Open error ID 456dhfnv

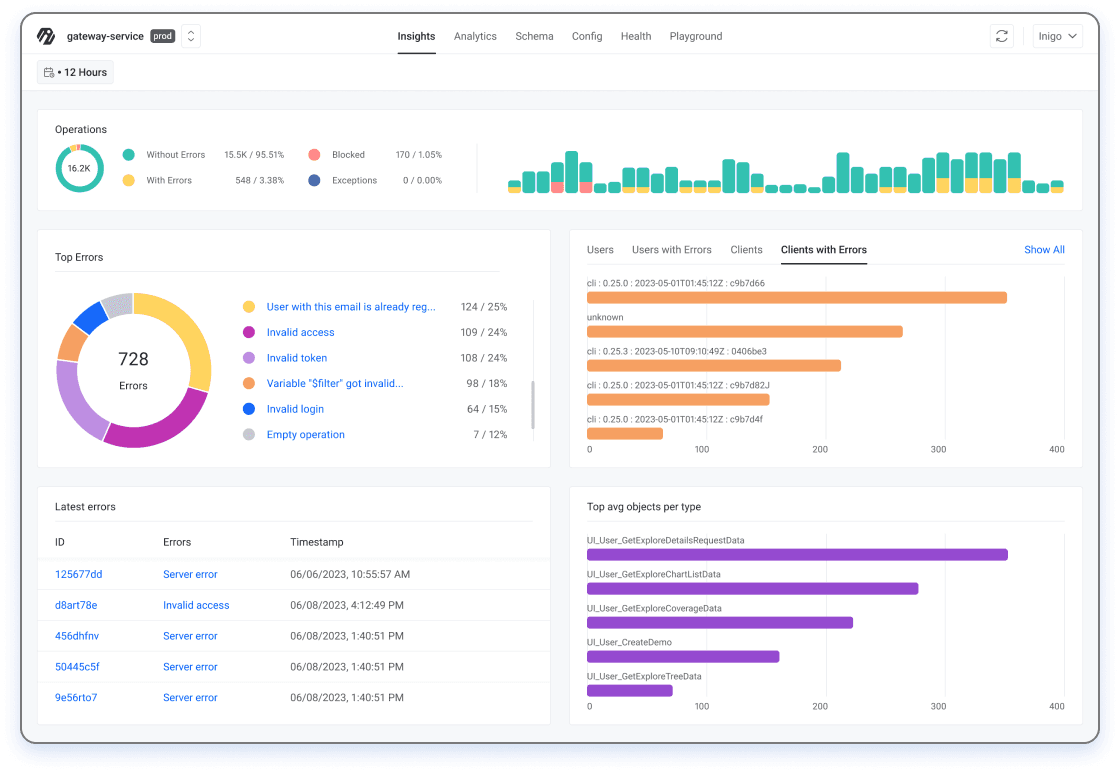point(77,636)
